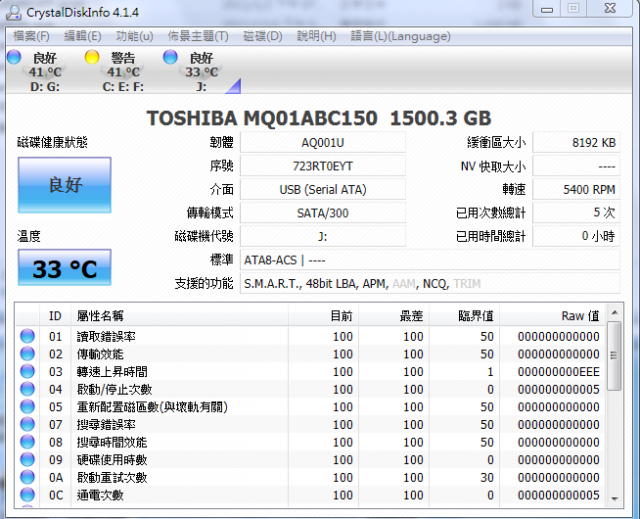This screenshot has height=519, width=640.
Task: Click the serial number field 723RT0EYT
Action: point(322,166)
